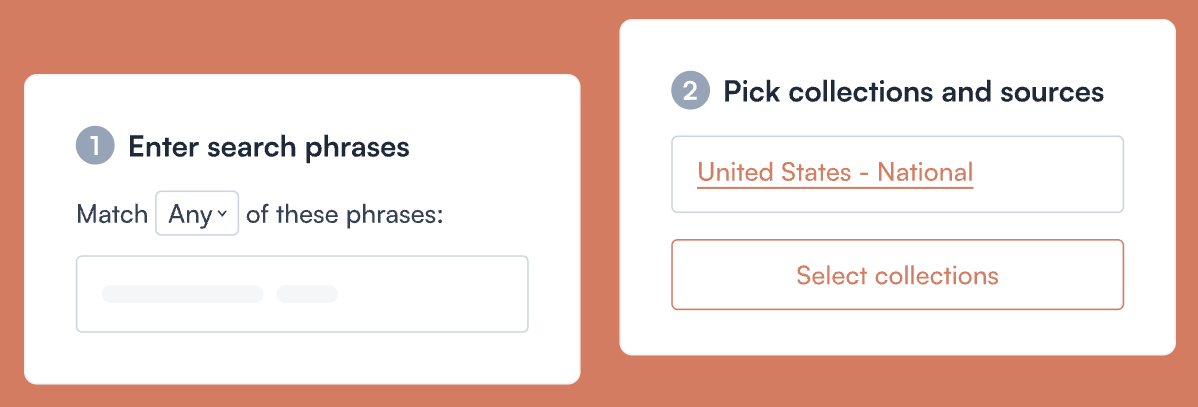
Task: Click empty area of the collections card
Action: (900, 332)
